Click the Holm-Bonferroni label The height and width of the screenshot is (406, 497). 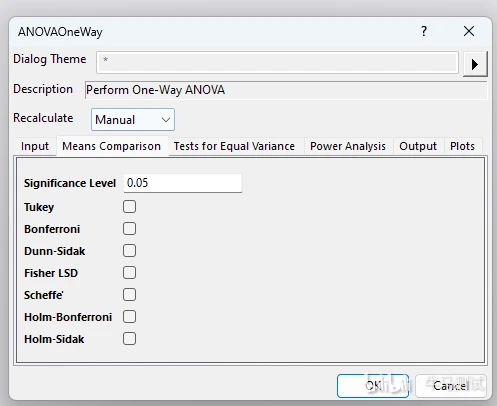[68, 317]
